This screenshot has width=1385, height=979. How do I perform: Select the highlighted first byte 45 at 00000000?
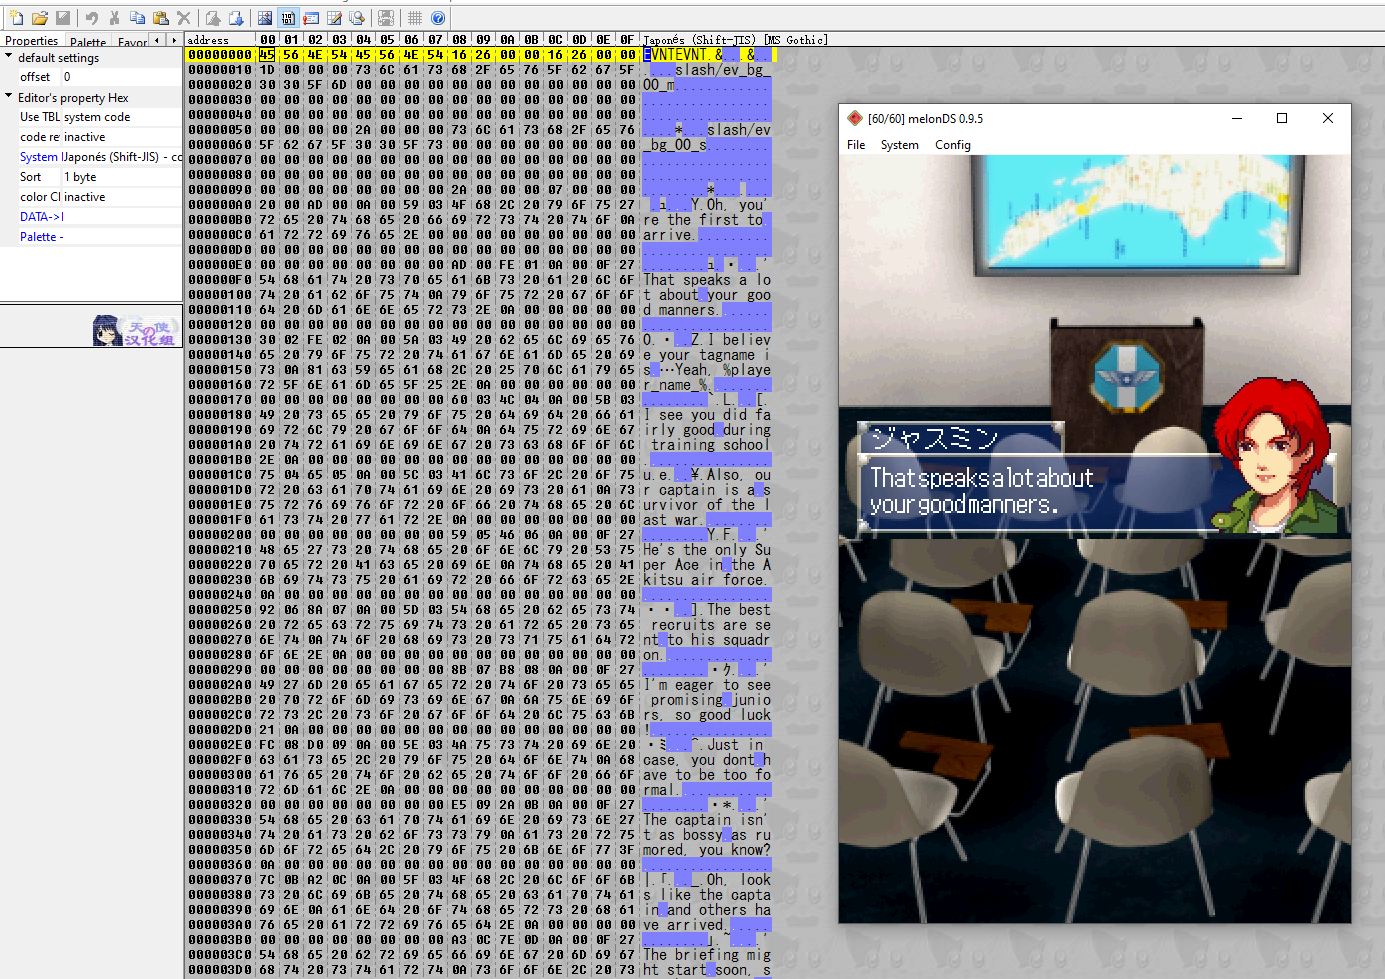click(267, 55)
